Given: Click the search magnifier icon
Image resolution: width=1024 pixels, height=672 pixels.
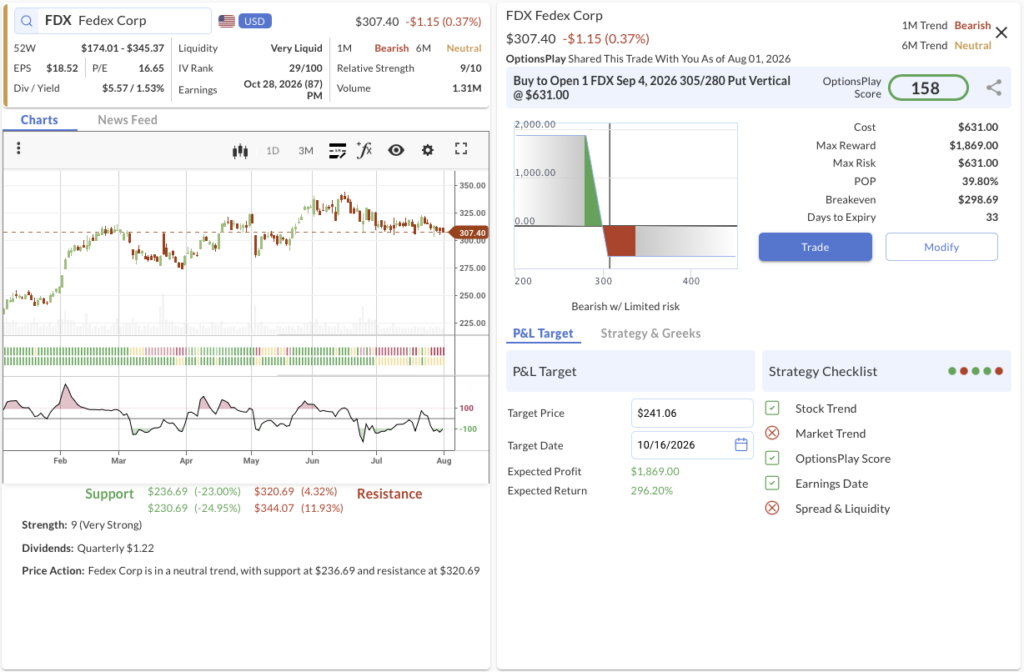Looking at the screenshot, I should (27, 21).
